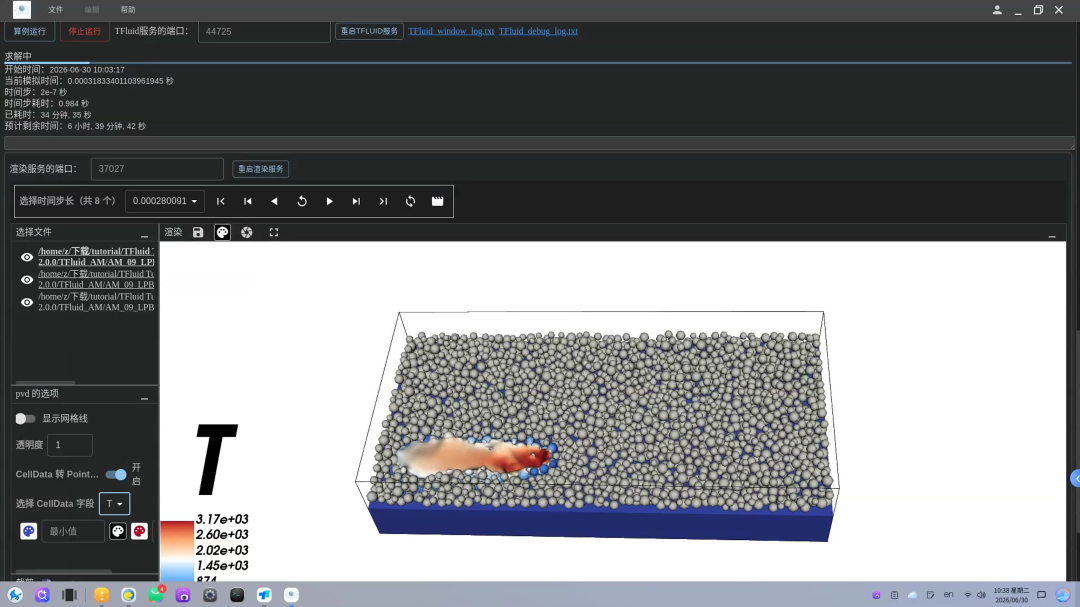Open 选择 CellData 字段 dropdown showing T
The height and width of the screenshot is (607, 1080).
[114, 504]
